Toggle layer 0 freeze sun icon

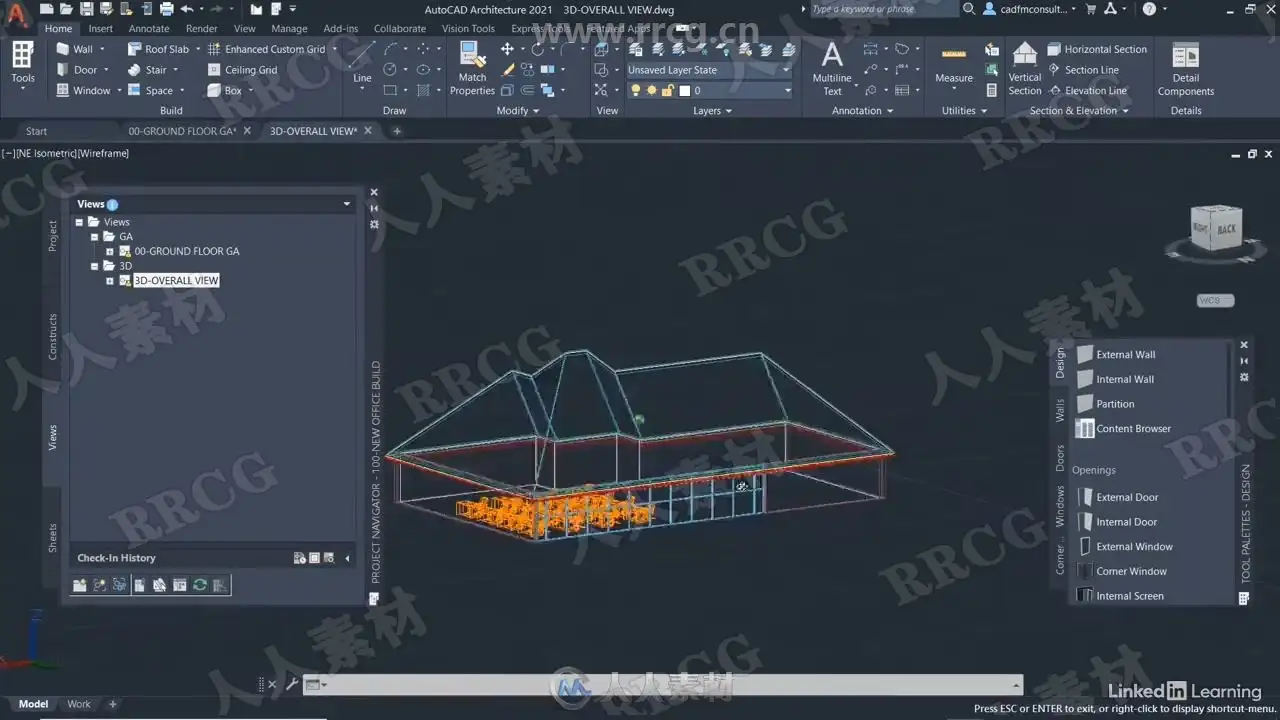[x=651, y=90]
